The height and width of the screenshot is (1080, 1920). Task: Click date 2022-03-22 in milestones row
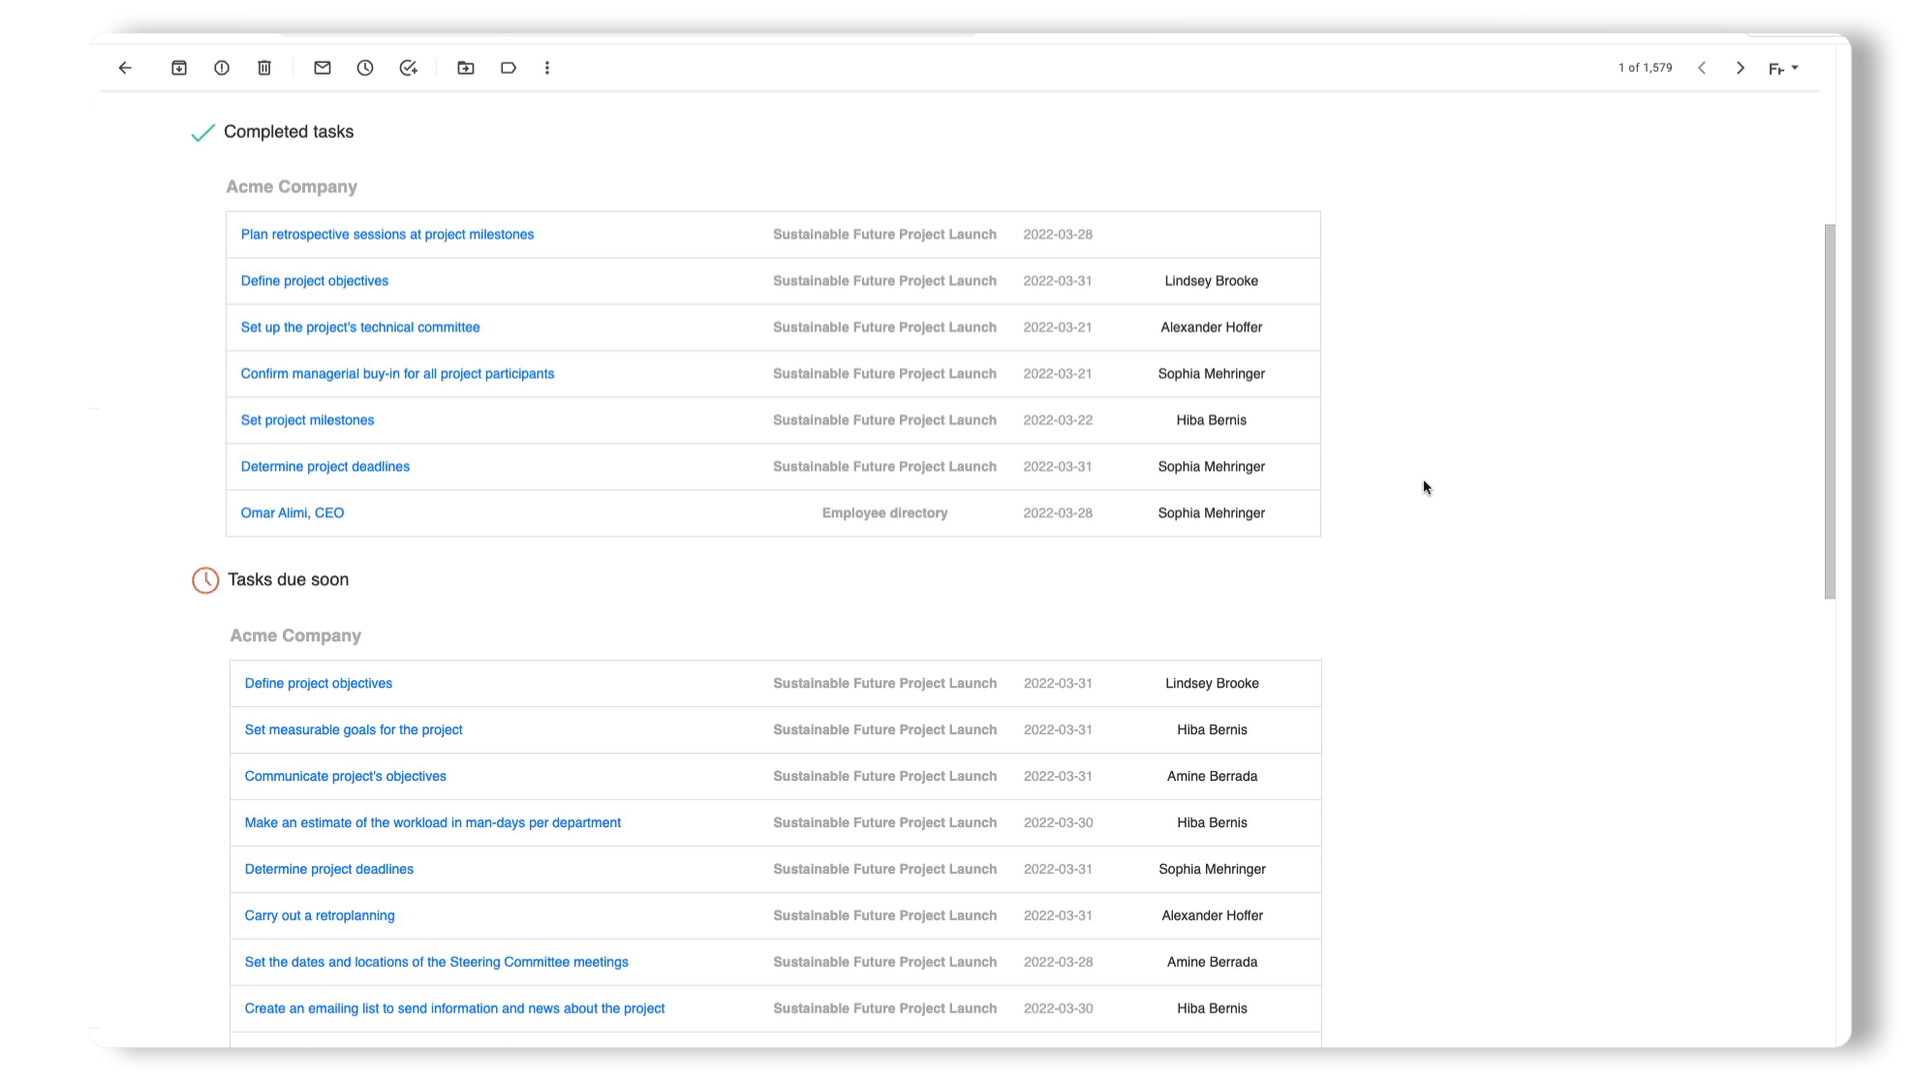coord(1057,420)
